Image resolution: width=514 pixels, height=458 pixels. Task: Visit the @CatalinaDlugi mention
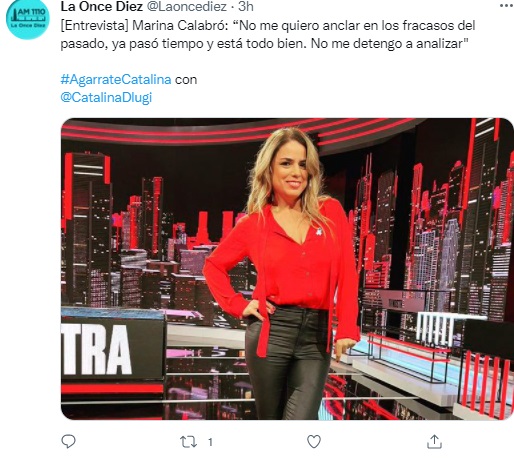pyautogui.click(x=106, y=97)
